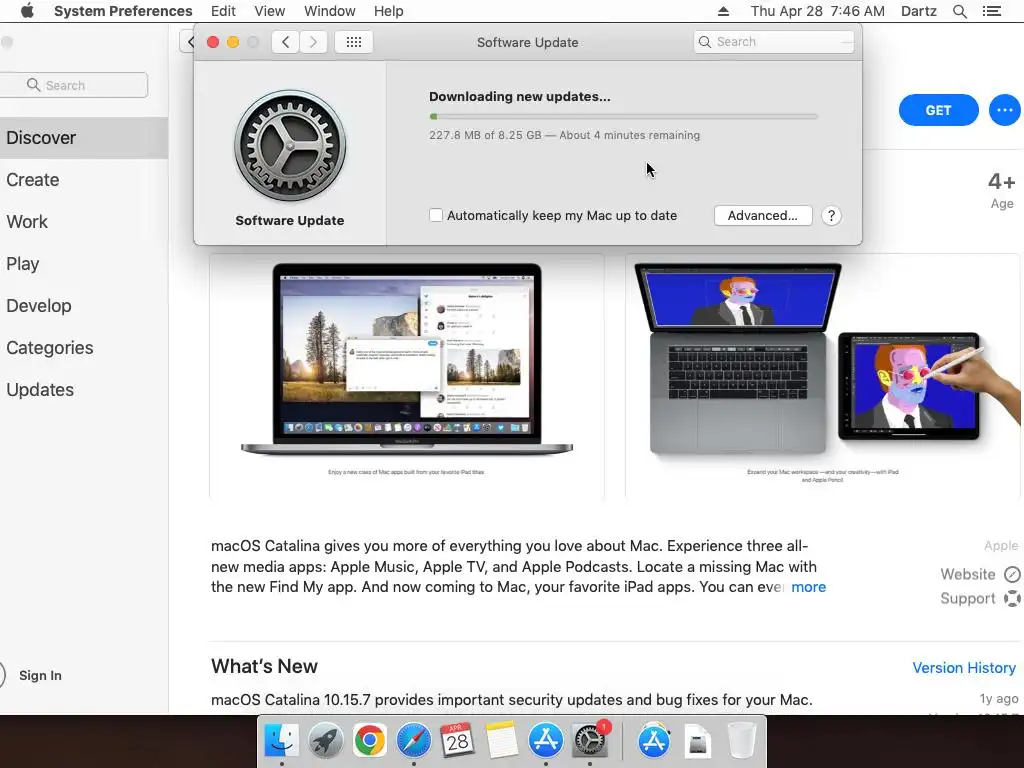
Task: Open Spotlight search from the menu bar
Action: (959, 11)
